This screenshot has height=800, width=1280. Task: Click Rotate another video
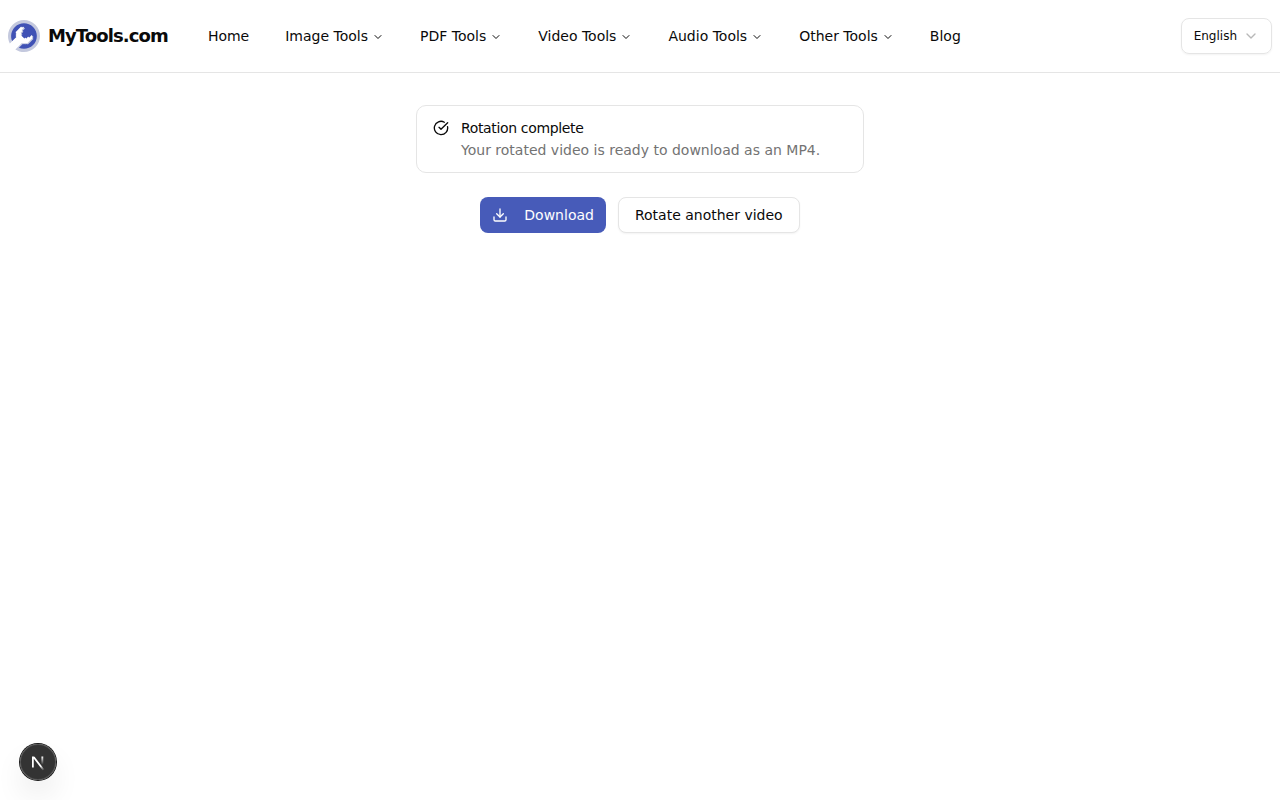coord(708,214)
